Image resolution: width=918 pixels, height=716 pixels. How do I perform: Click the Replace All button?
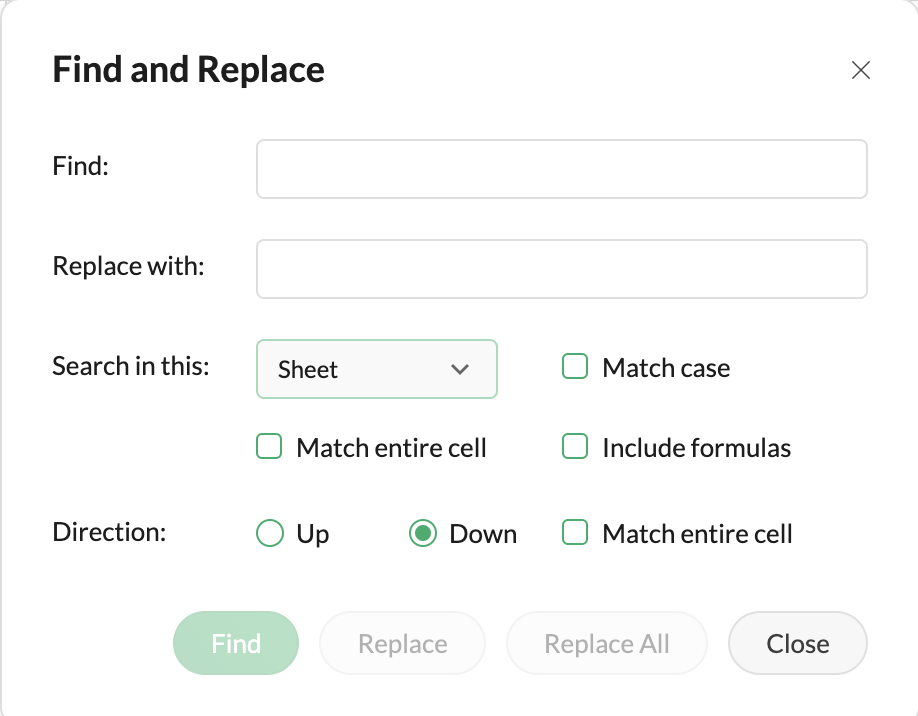point(606,644)
